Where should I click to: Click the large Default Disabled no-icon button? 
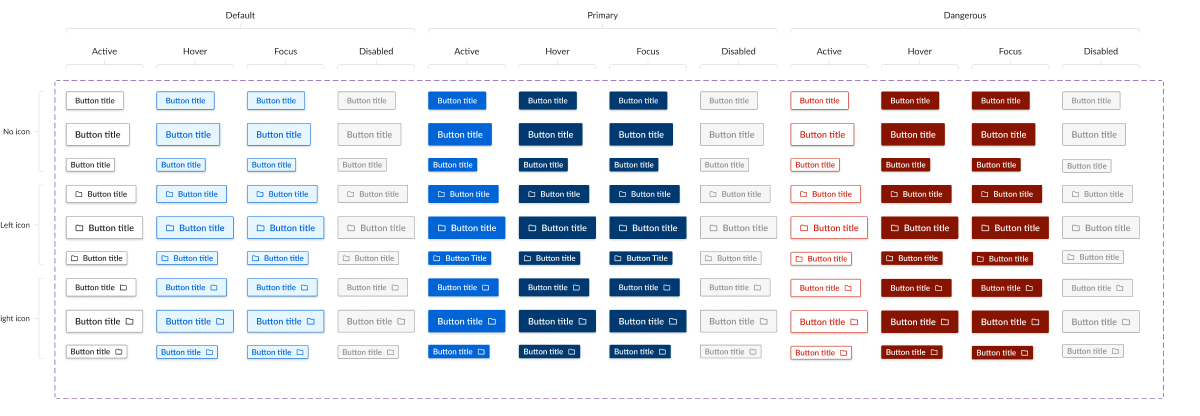[370, 134]
